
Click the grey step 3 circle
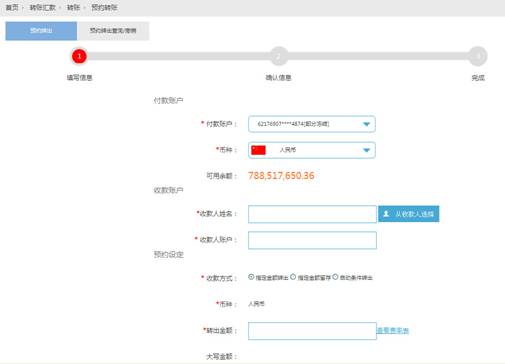[478, 56]
